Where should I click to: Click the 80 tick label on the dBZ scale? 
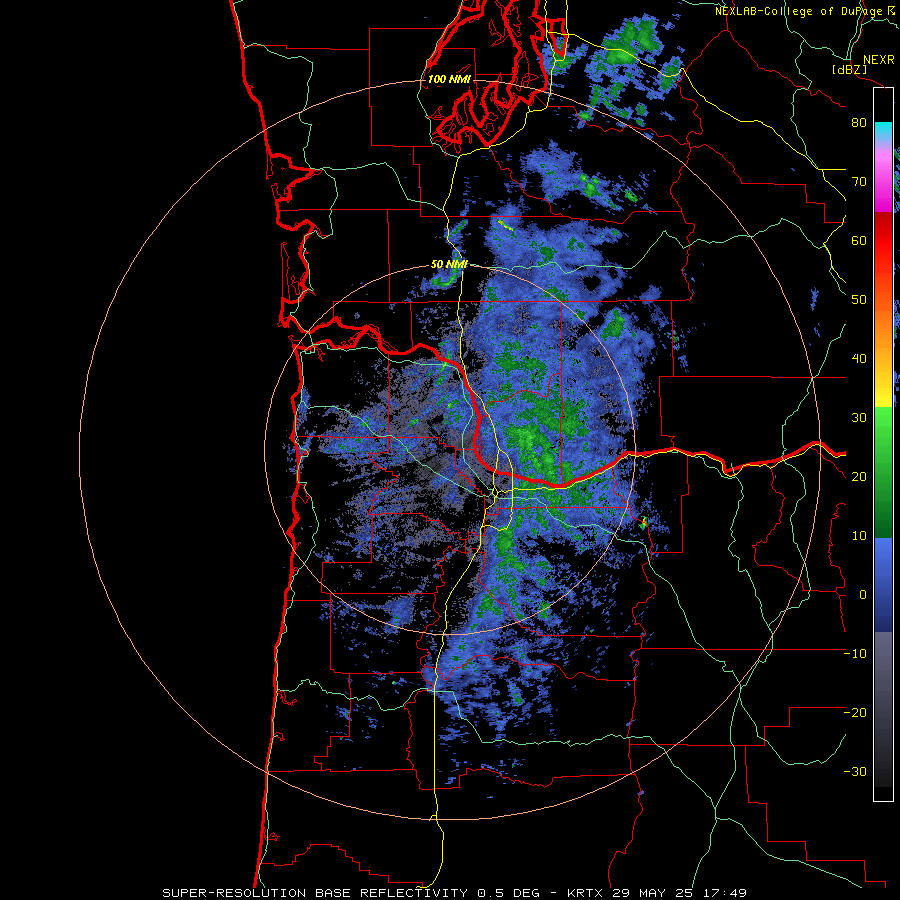pyautogui.click(x=859, y=123)
